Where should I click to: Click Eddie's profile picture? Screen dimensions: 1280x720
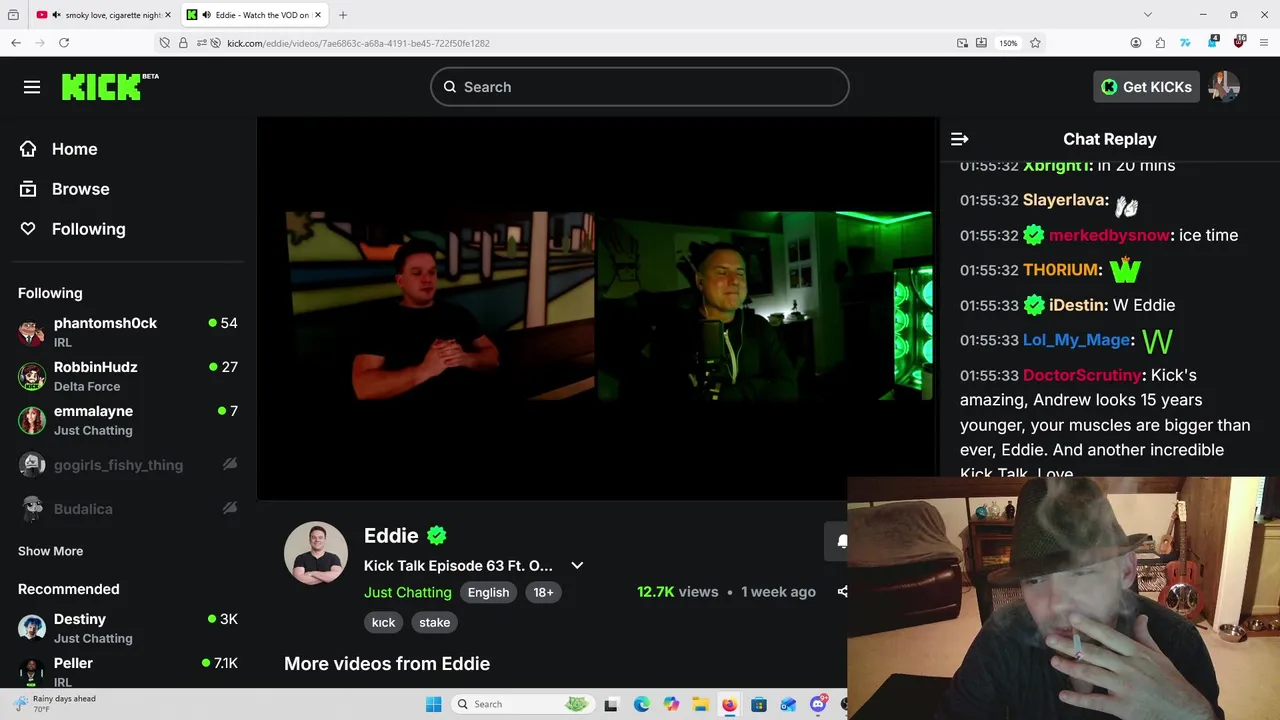tap(316, 553)
